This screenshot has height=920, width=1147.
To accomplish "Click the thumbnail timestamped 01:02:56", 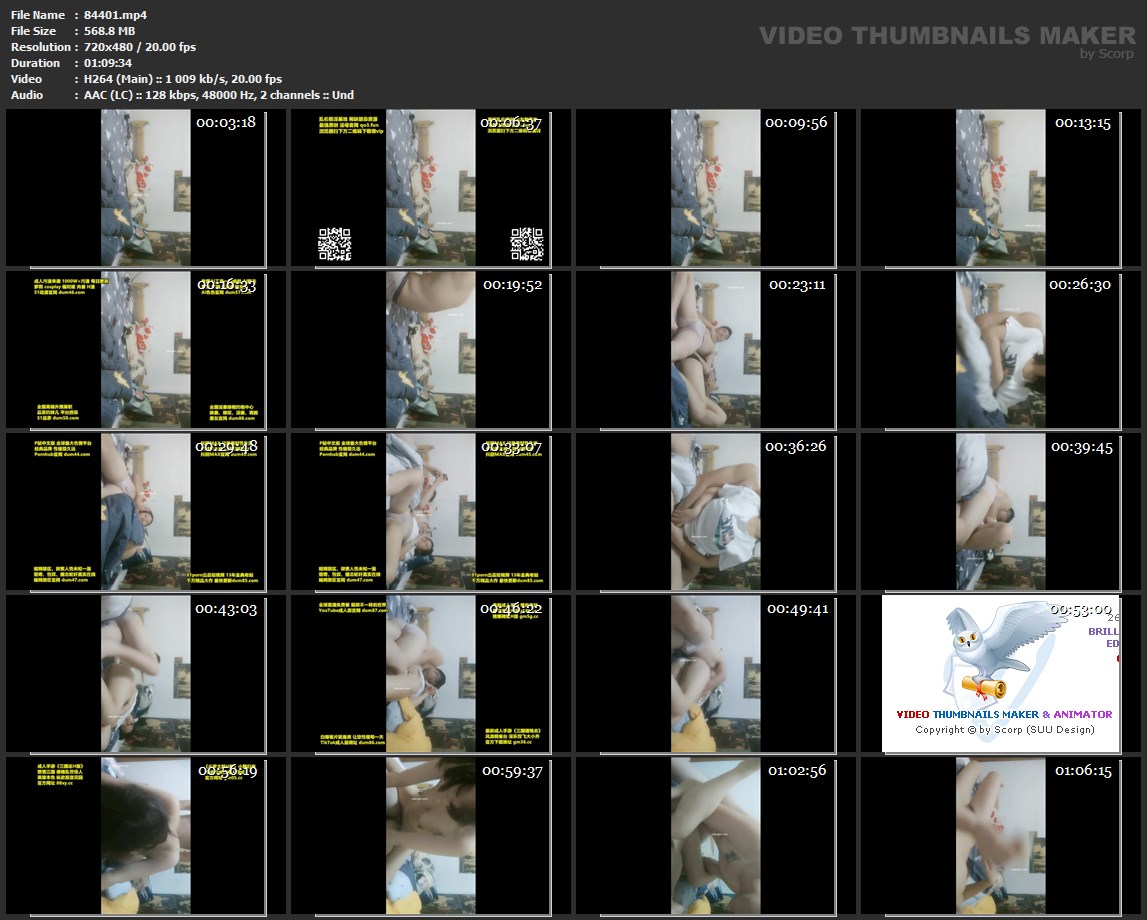I will 714,836.
